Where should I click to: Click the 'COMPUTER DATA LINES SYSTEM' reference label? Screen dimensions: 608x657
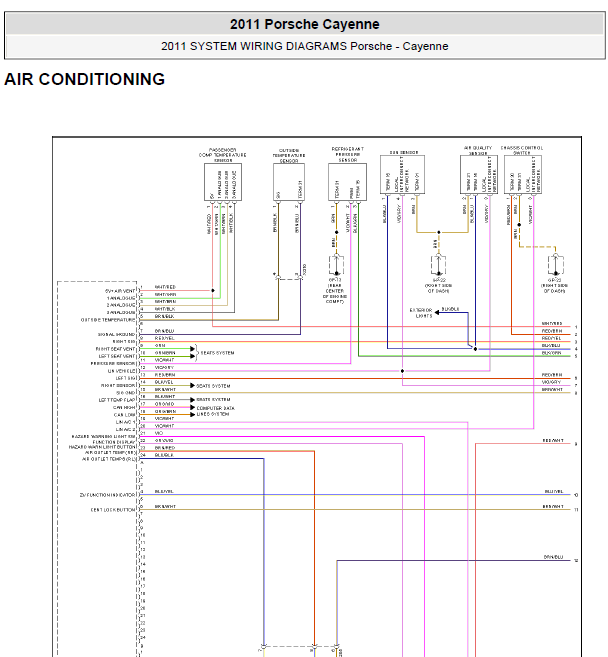[x=215, y=411]
